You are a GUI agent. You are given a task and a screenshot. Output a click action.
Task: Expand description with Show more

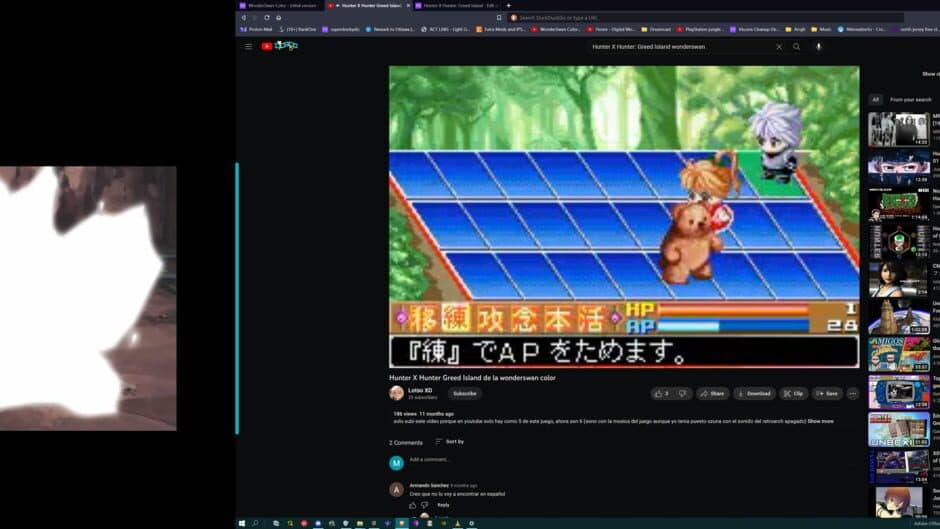820,421
